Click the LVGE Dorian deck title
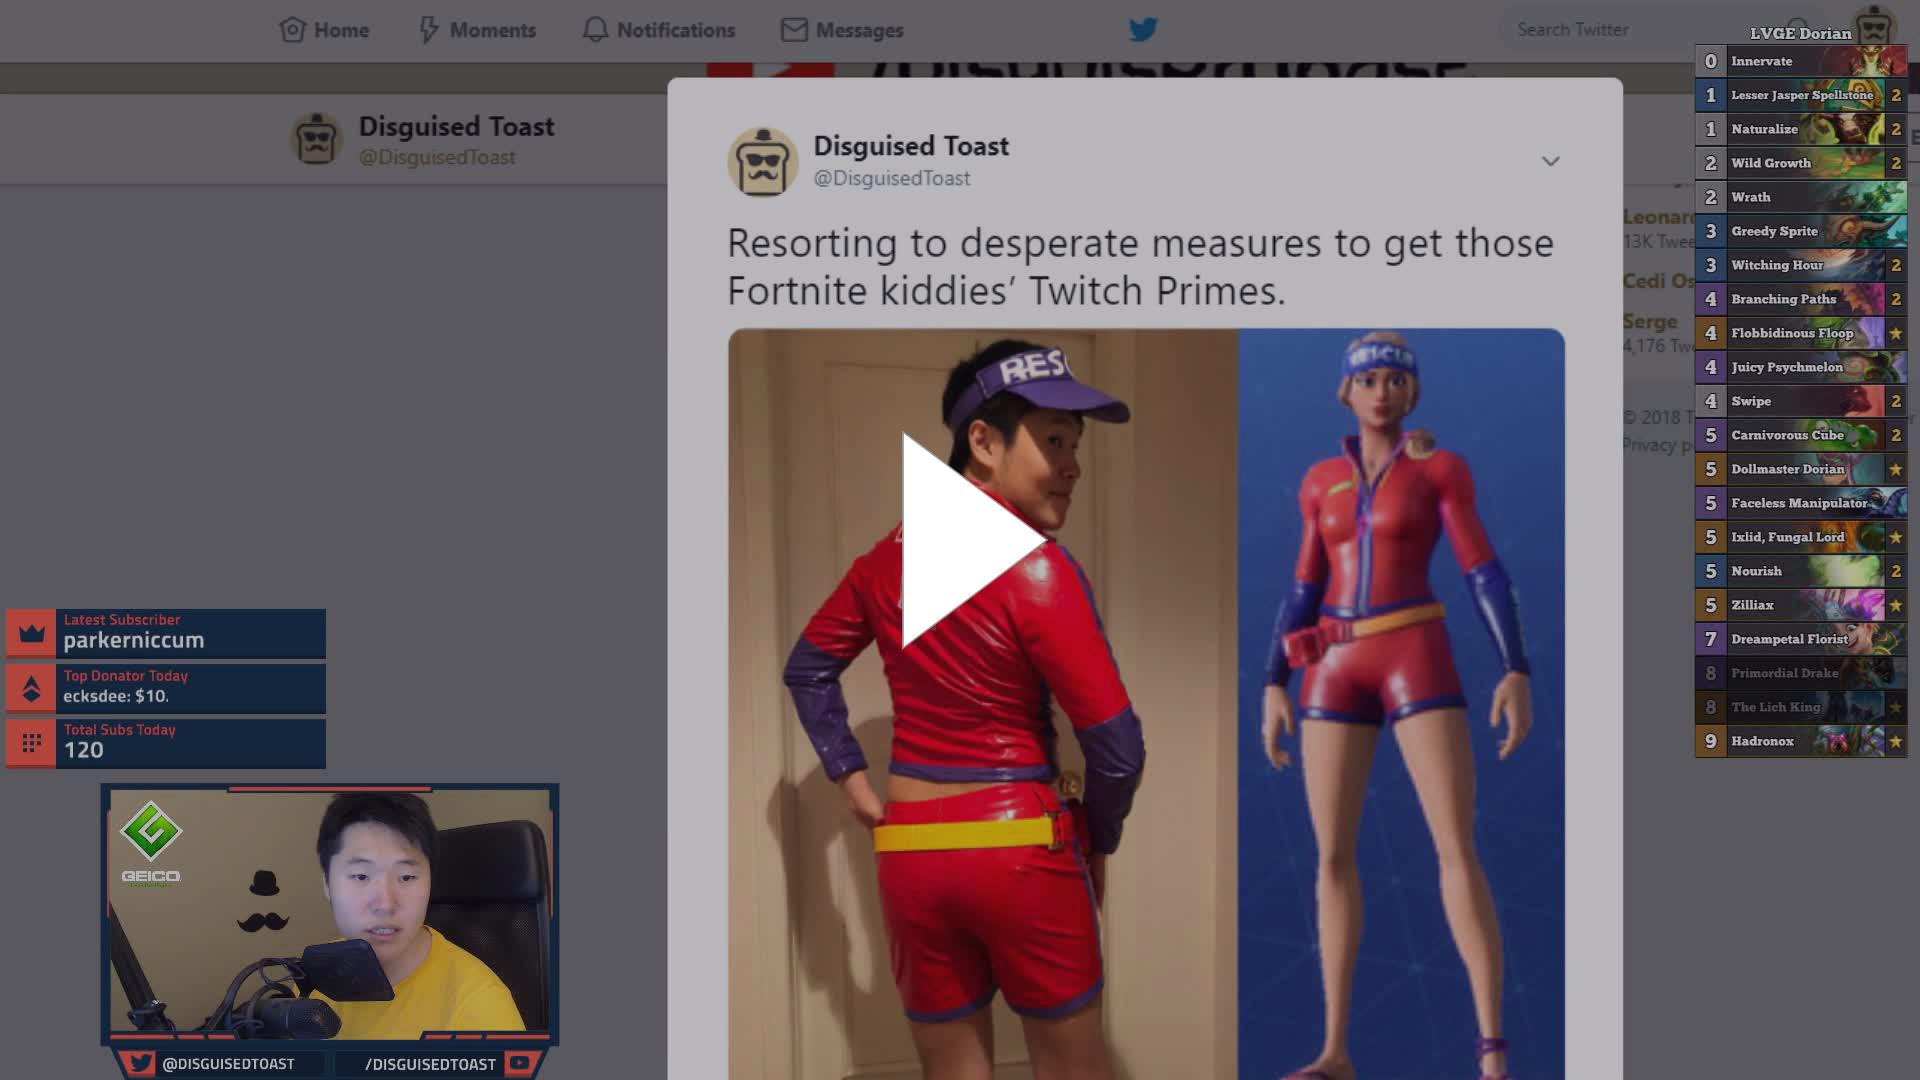 [1800, 33]
